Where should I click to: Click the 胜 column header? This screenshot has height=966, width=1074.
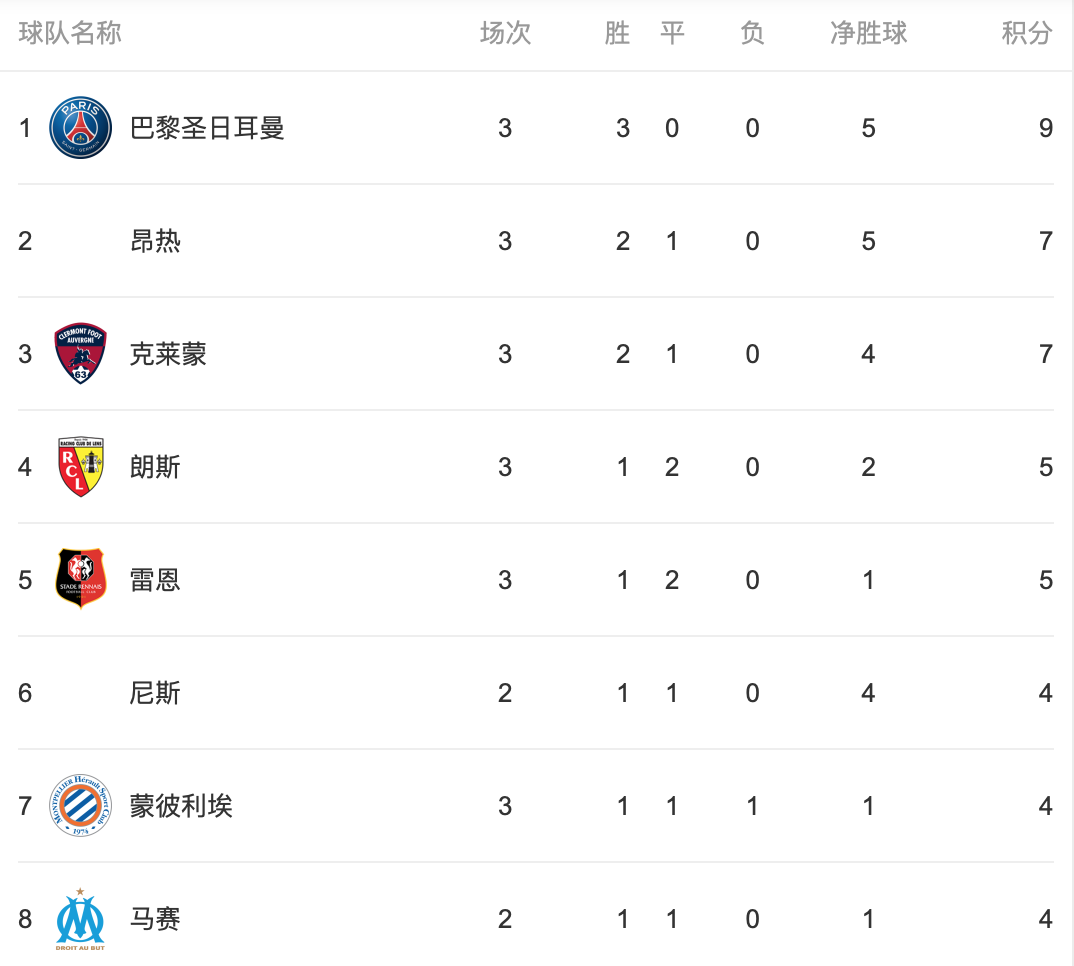click(617, 34)
